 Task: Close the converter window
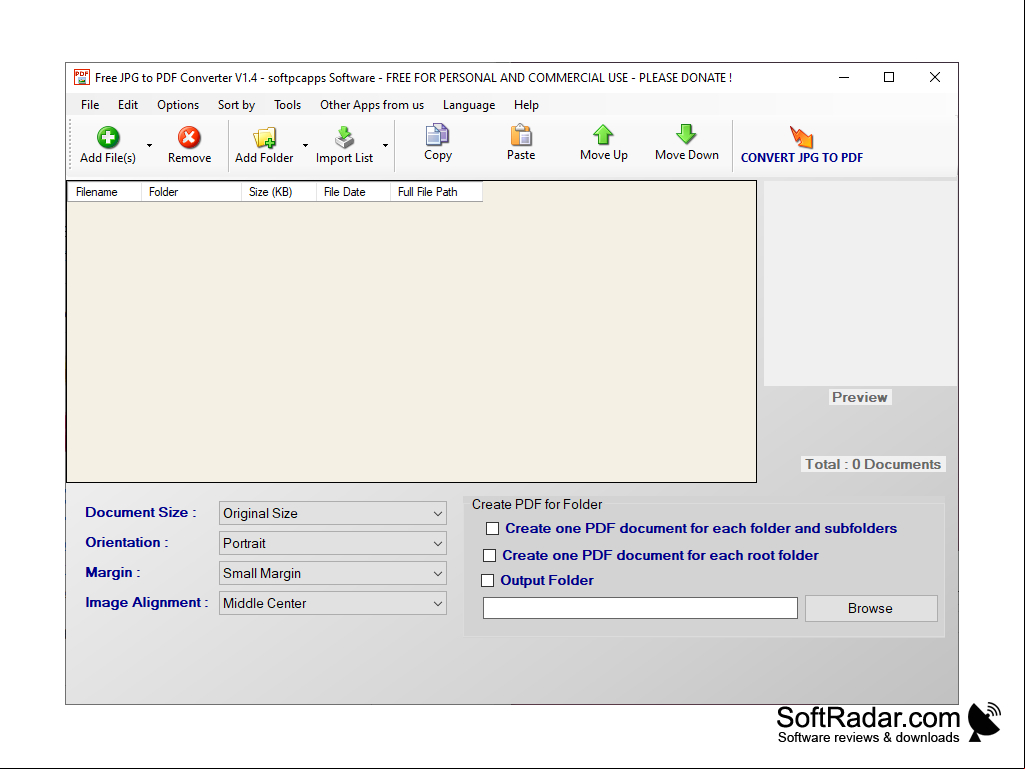pyautogui.click(x=935, y=77)
